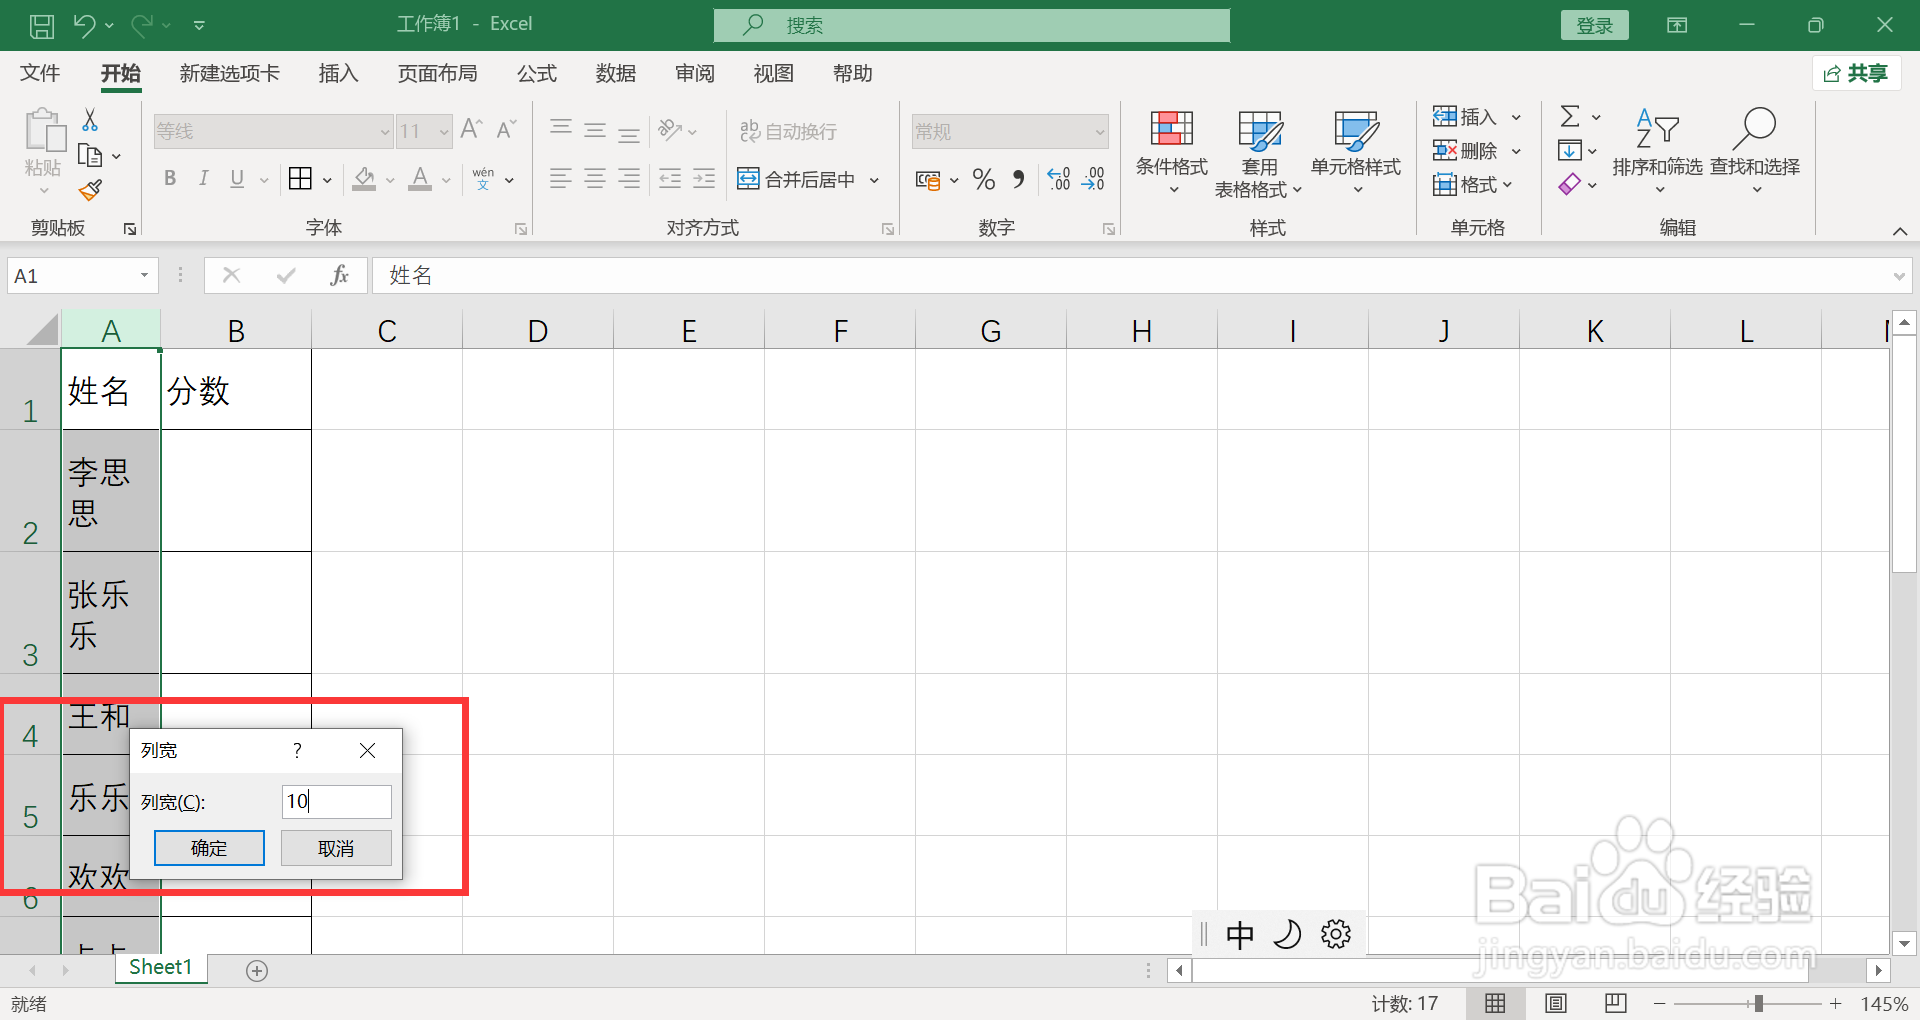Click the orientation text-angle icon
Image resolution: width=1920 pixels, height=1020 pixels.
(x=670, y=130)
